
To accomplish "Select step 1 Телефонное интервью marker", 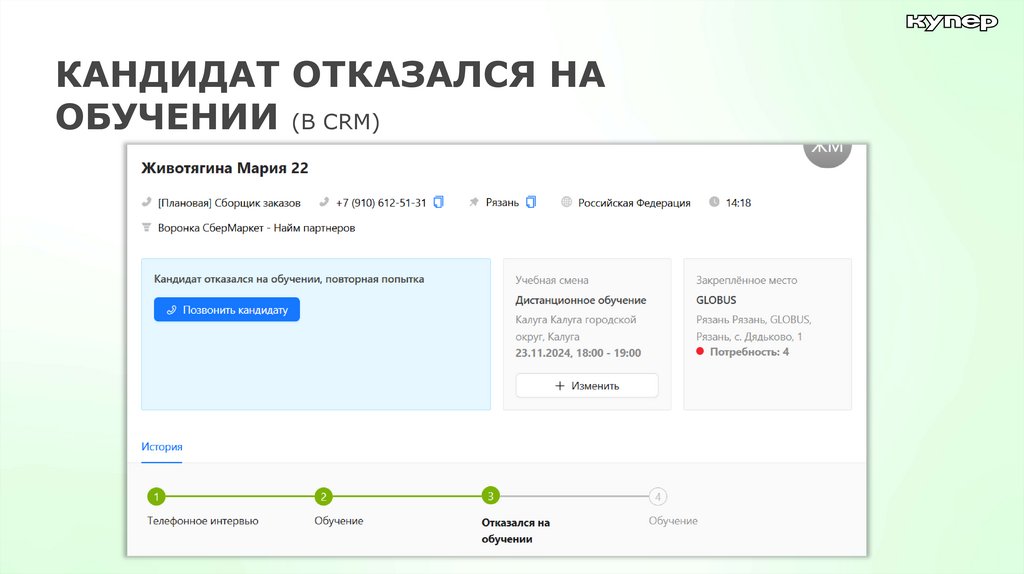I will (x=156, y=496).
